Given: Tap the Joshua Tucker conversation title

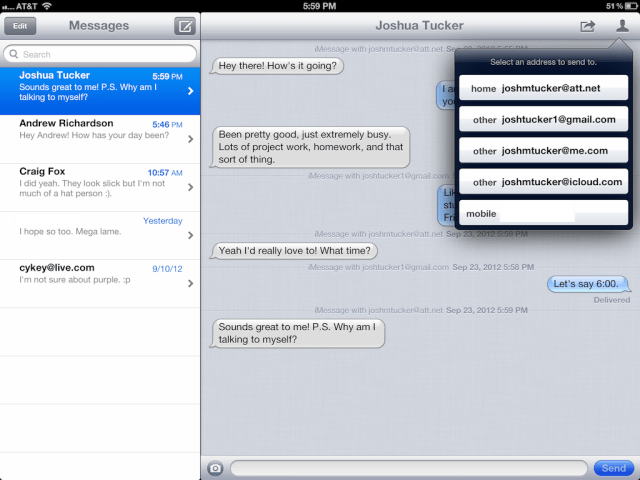Looking at the screenshot, I should tap(419, 26).
